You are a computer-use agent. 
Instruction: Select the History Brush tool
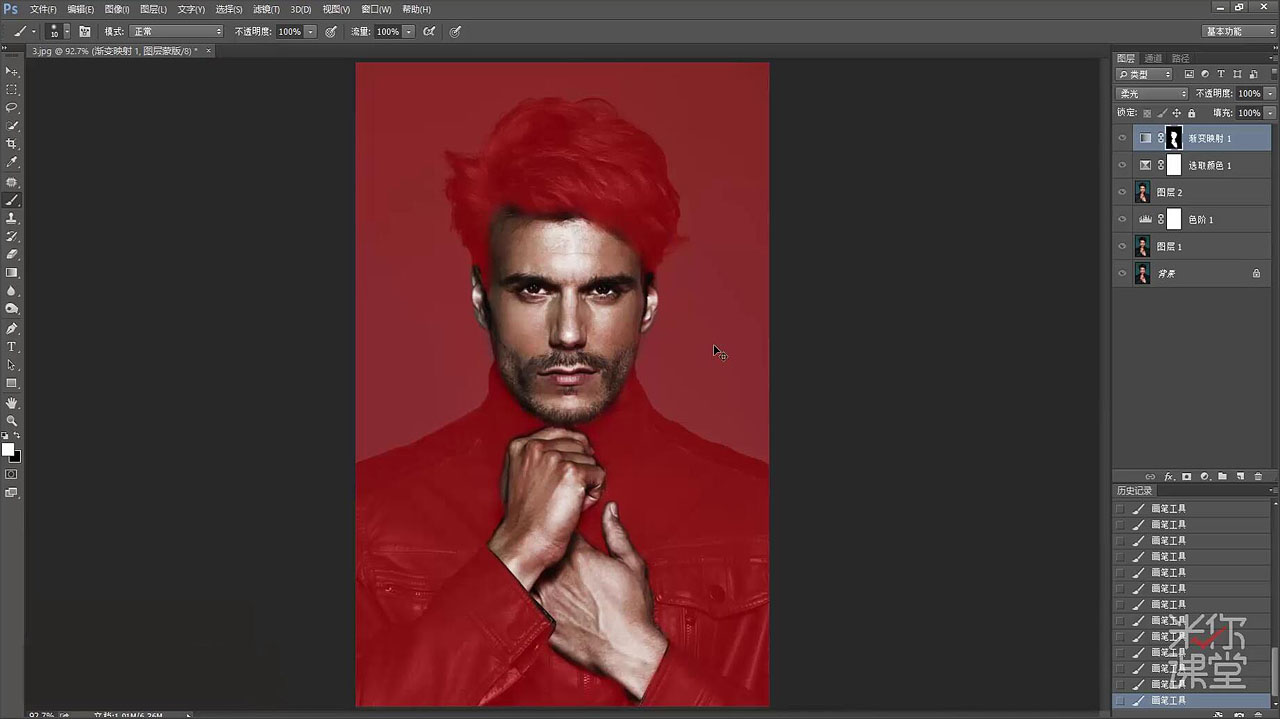point(12,236)
